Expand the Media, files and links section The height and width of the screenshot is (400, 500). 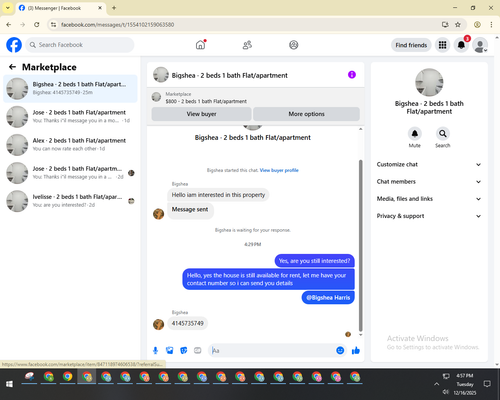(429, 199)
